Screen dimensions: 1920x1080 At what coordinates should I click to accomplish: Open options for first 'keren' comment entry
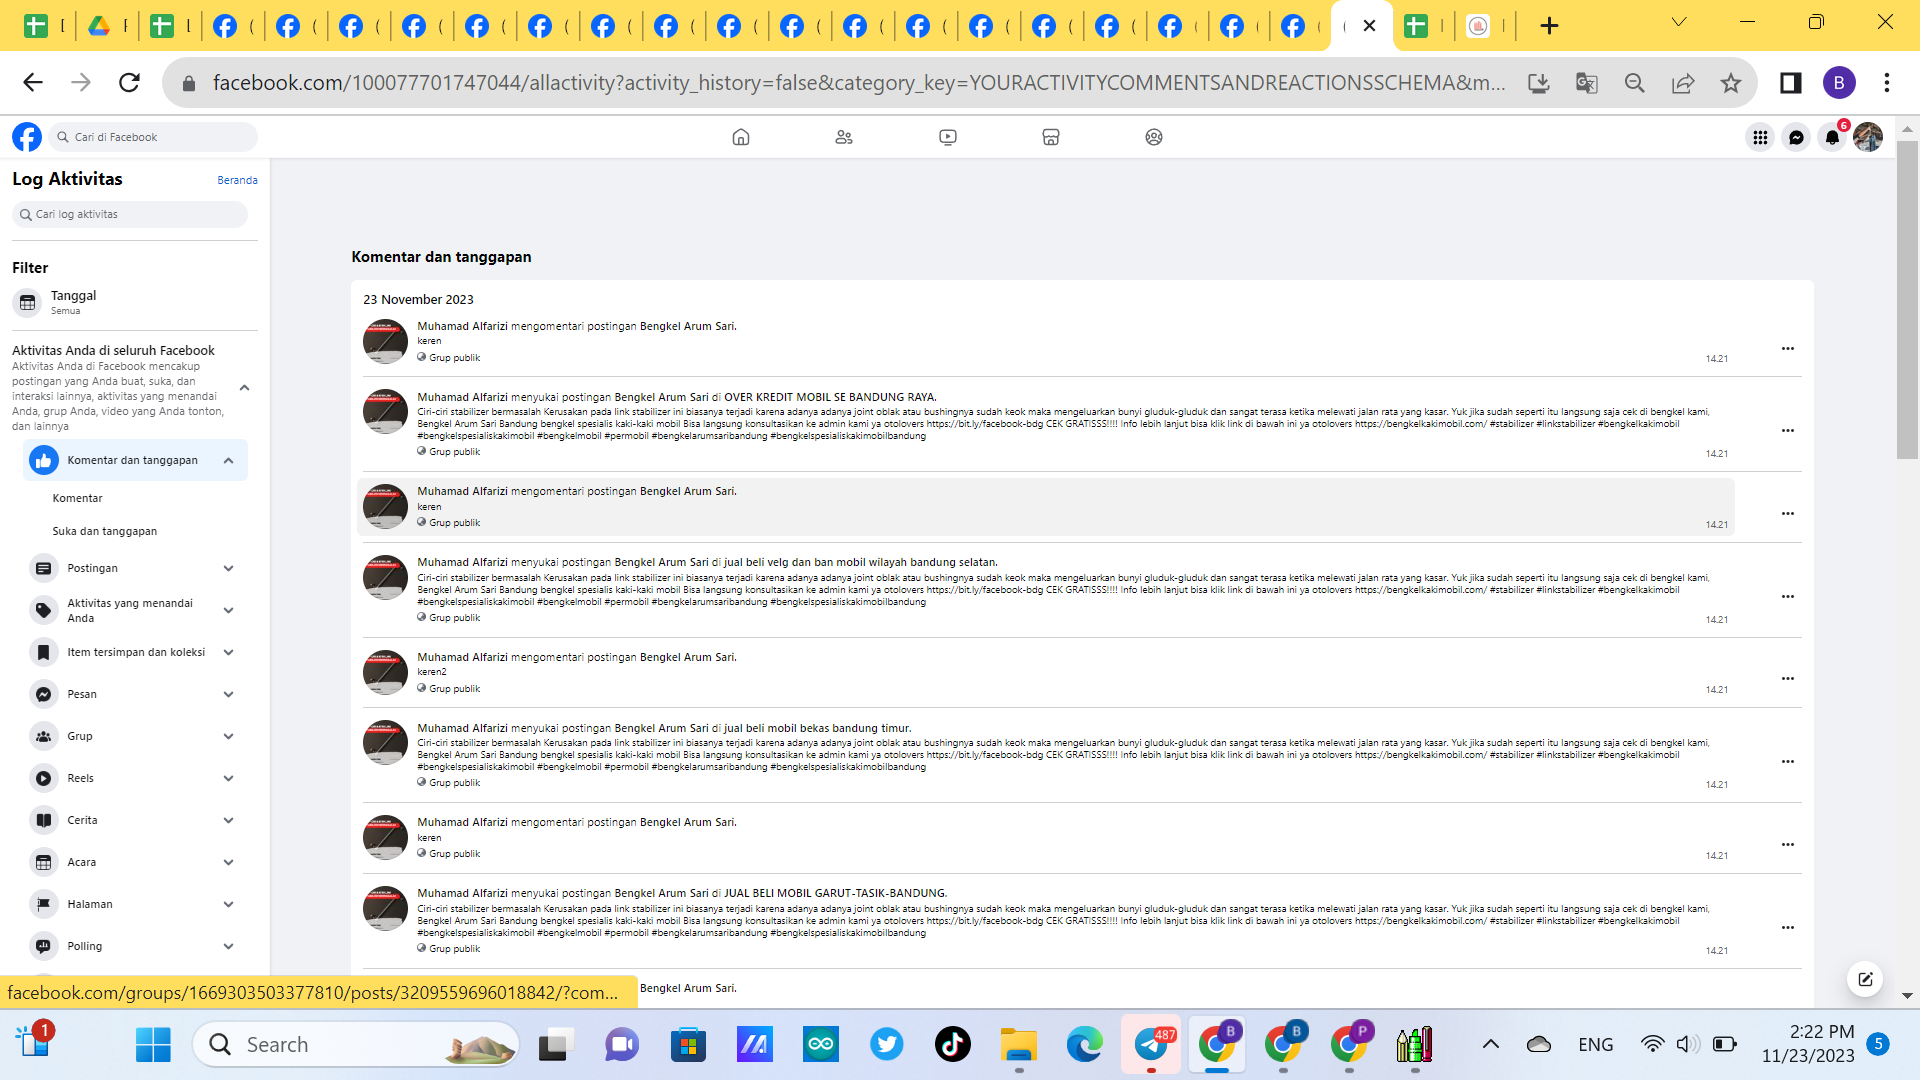(x=1788, y=349)
